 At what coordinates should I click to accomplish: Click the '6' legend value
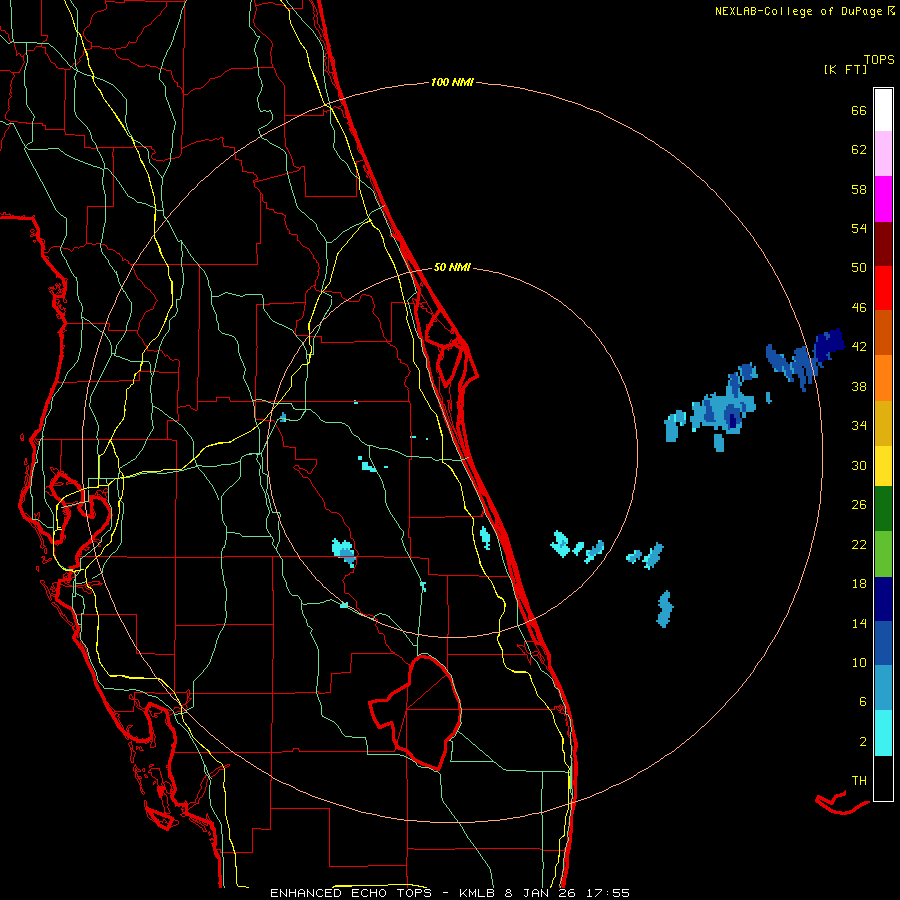click(863, 702)
